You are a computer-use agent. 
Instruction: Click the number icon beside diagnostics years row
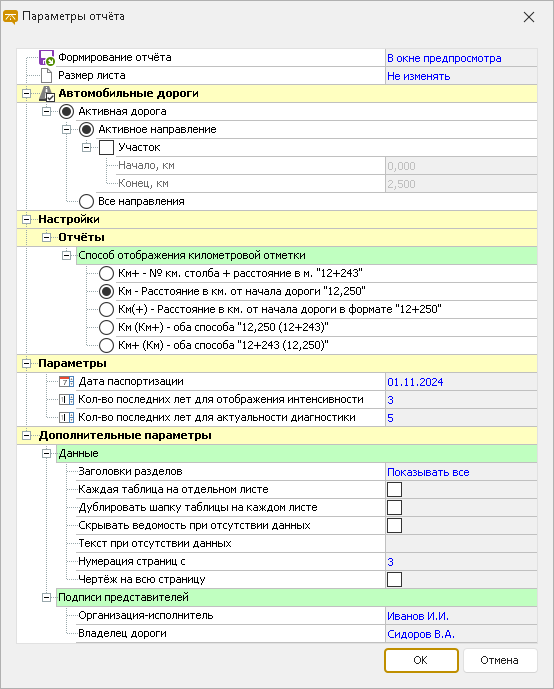click(x=66, y=417)
